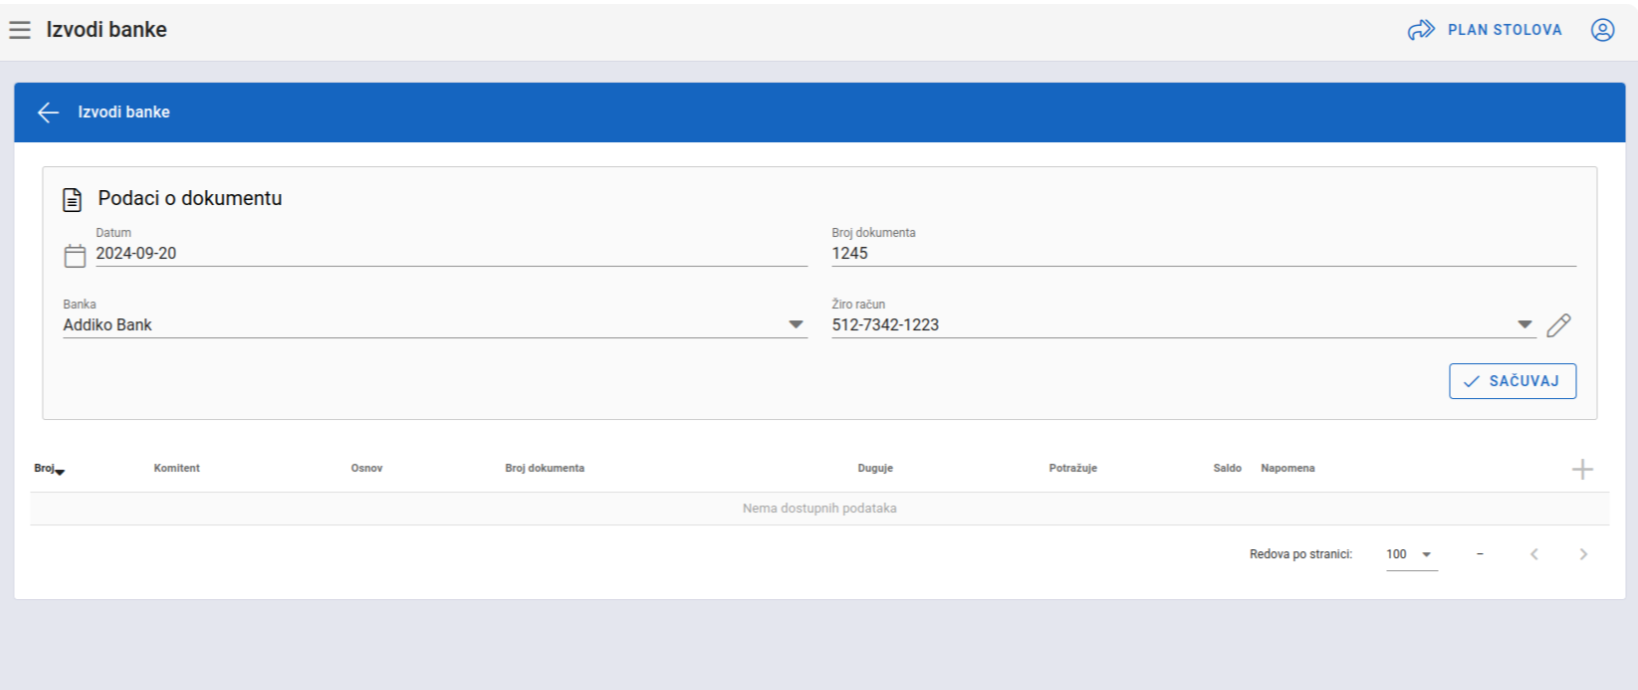Add a new row with plus icon
Viewport: 1638px width, 690px height.
pyautogui.click(x=1582, y=469)
